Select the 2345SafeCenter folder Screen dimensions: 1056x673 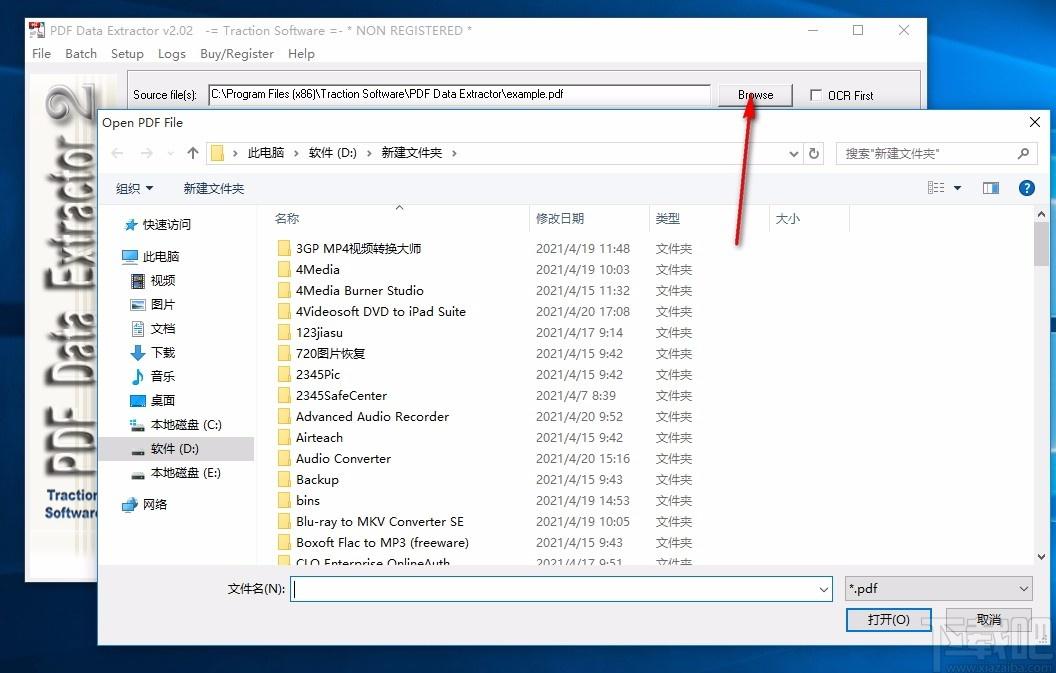click(341, 395)
